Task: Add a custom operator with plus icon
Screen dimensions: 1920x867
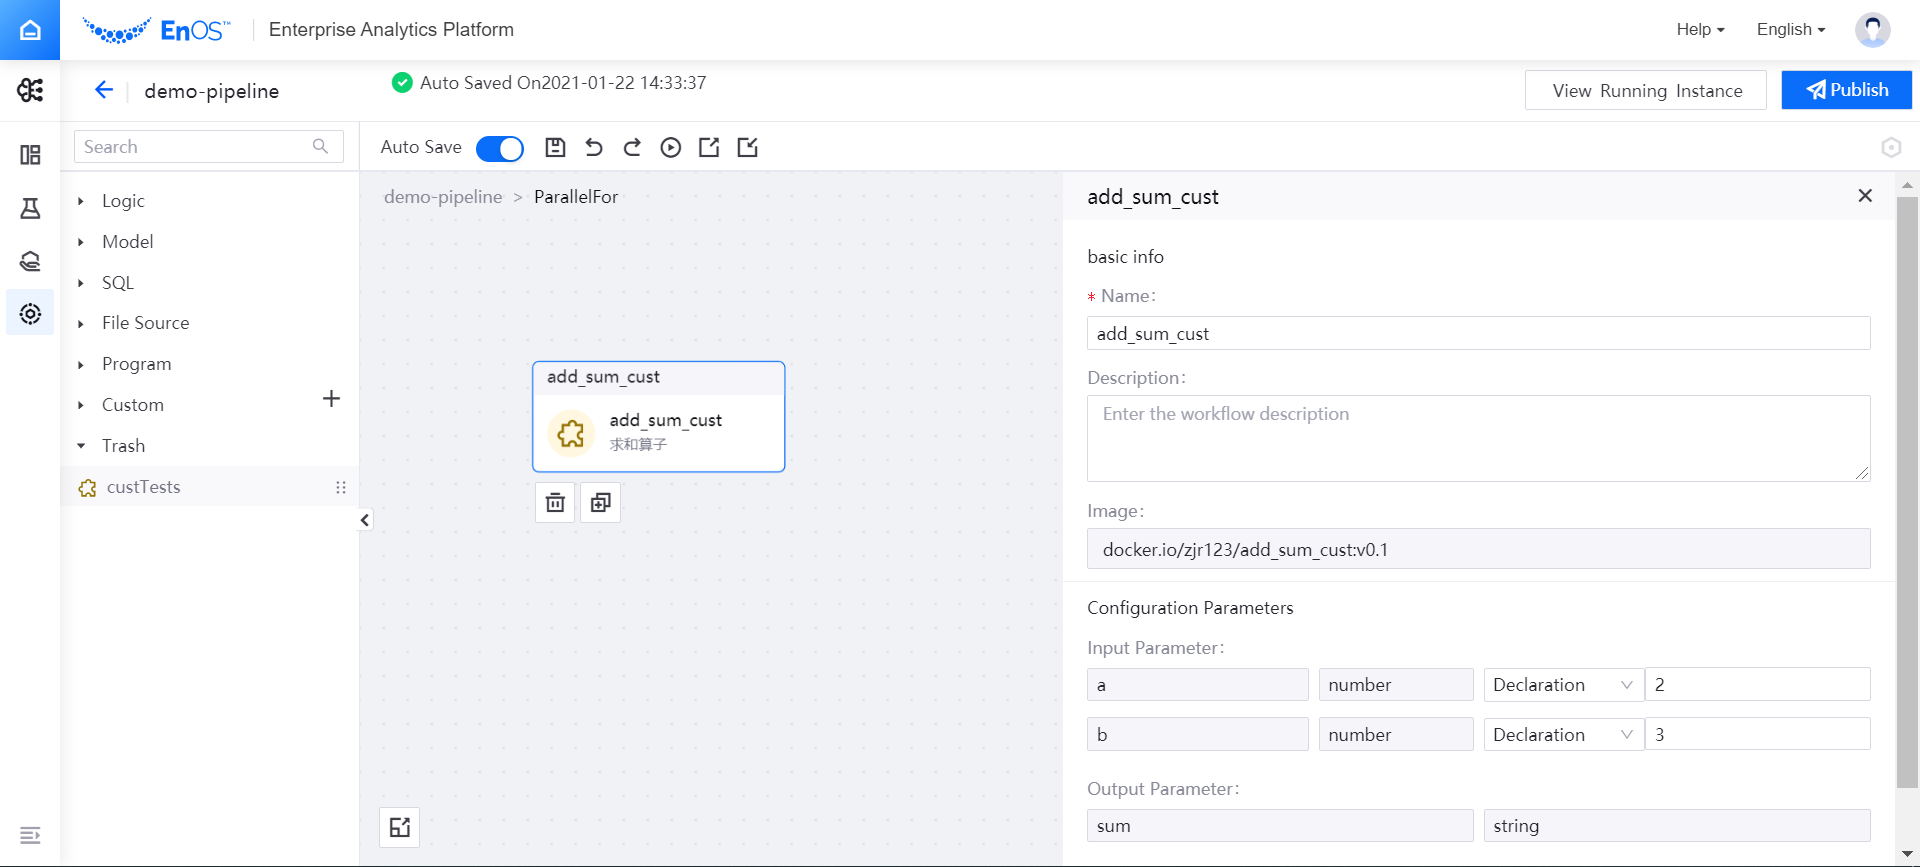Action: pos(332,399)
